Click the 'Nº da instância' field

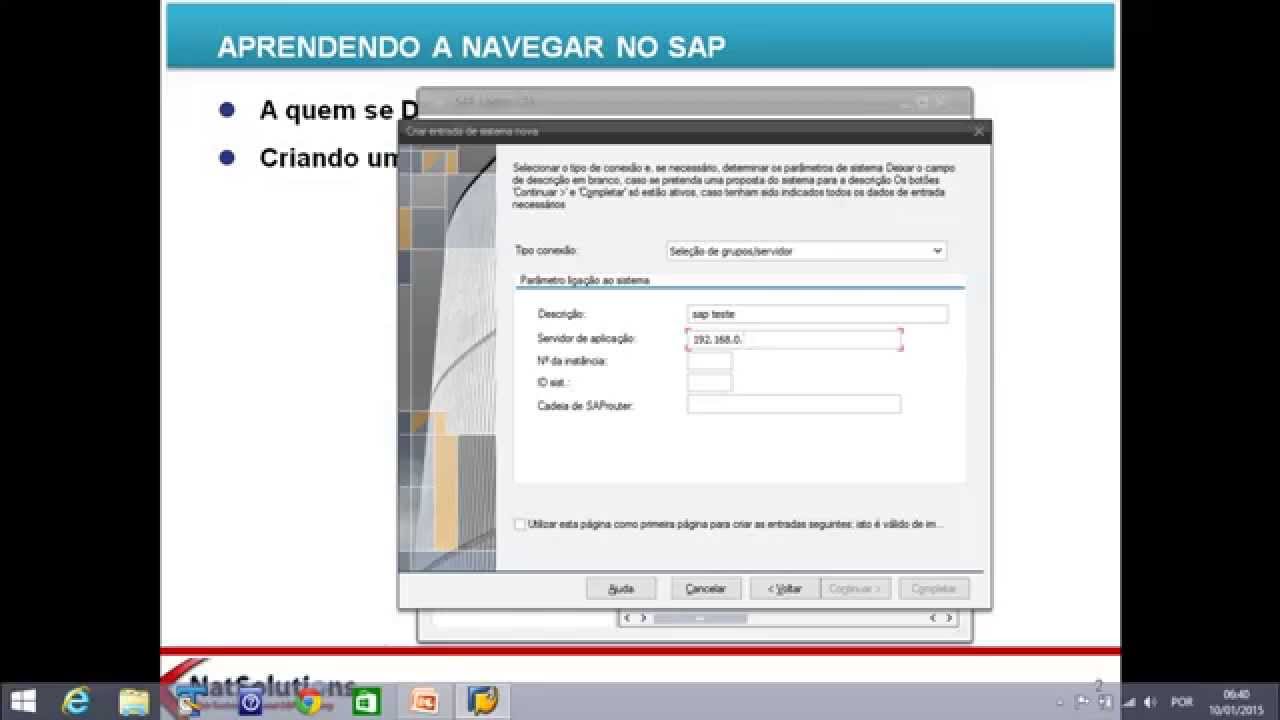click(710, 361)
